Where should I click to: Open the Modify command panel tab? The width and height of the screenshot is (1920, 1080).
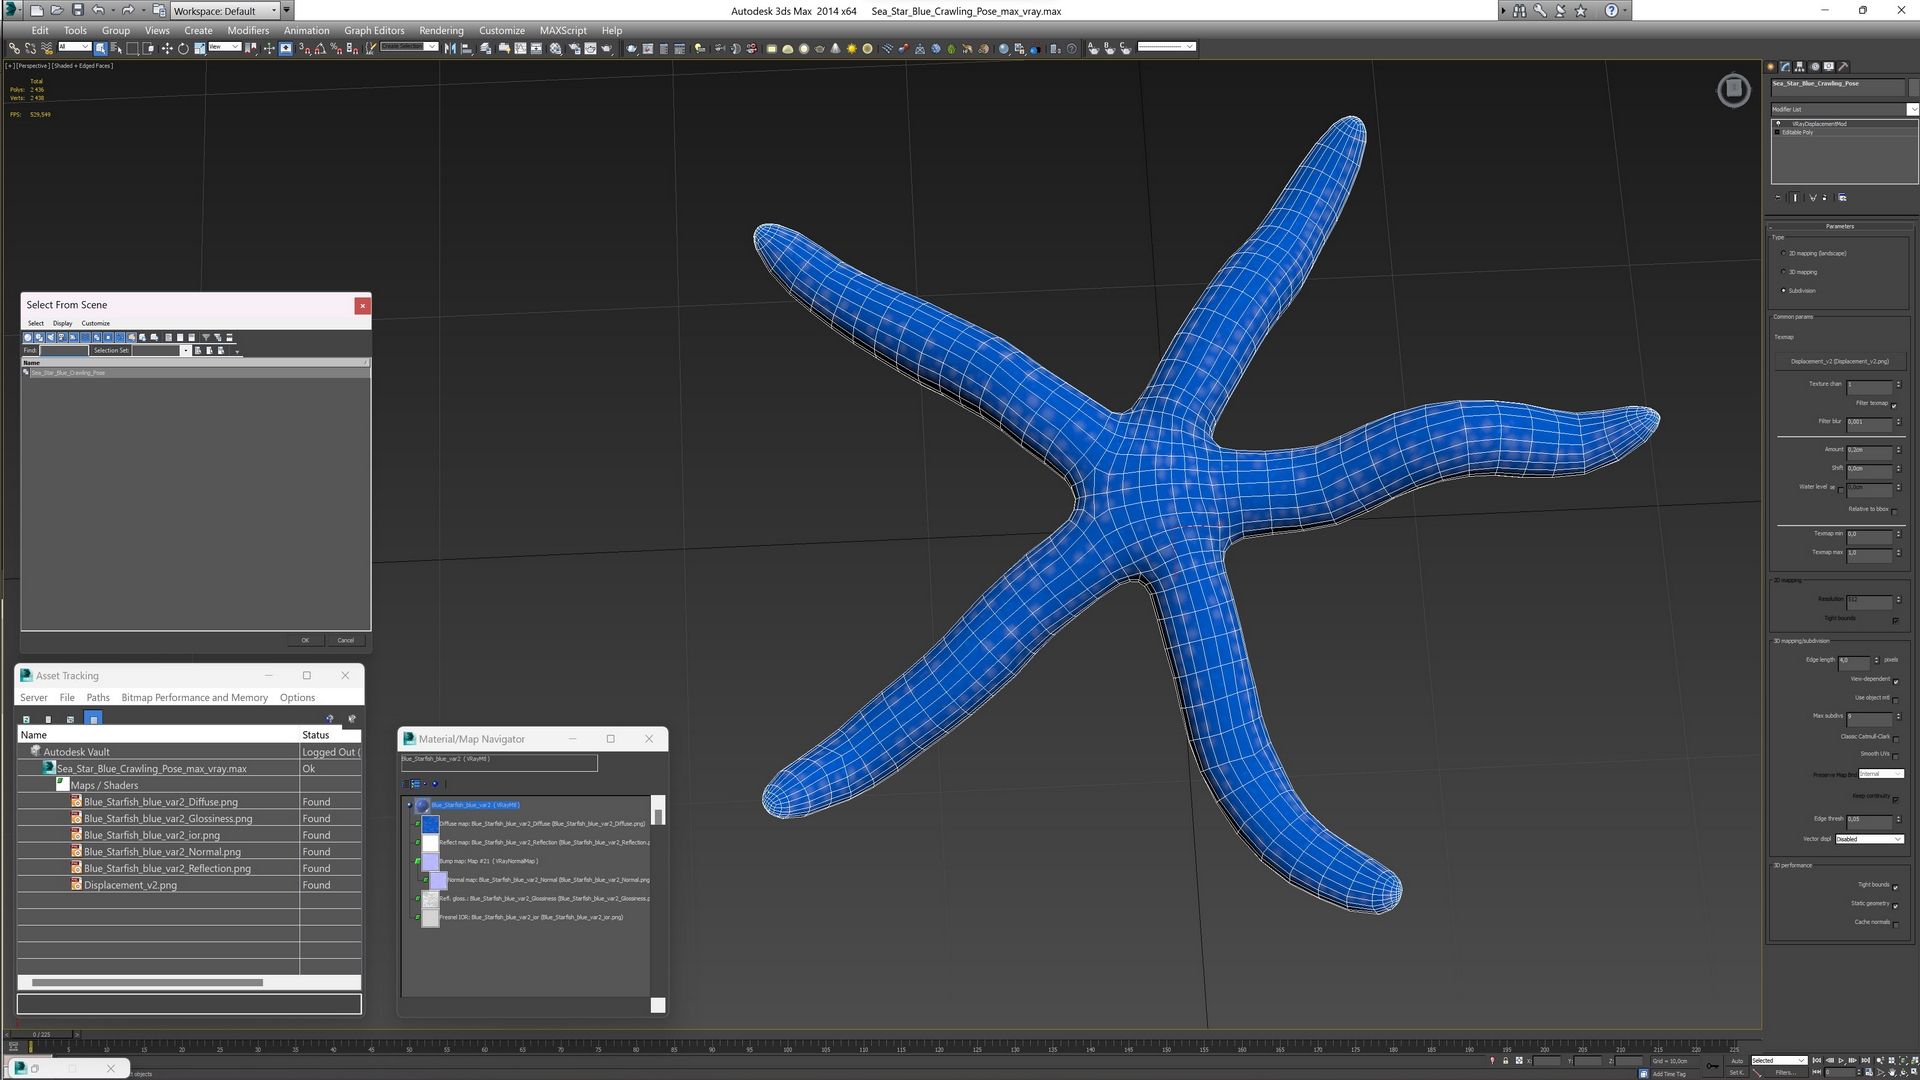[1785, 67]
